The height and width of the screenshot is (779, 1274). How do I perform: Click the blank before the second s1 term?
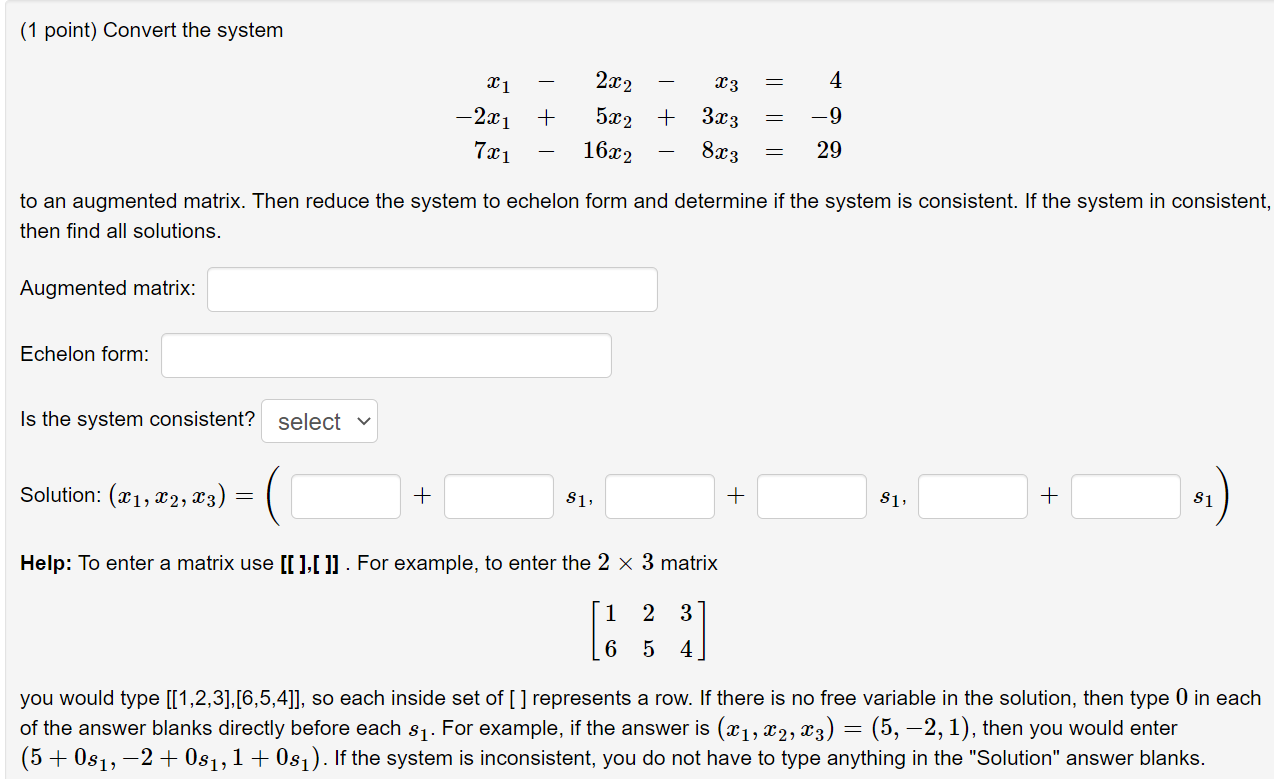coord(811,495)
